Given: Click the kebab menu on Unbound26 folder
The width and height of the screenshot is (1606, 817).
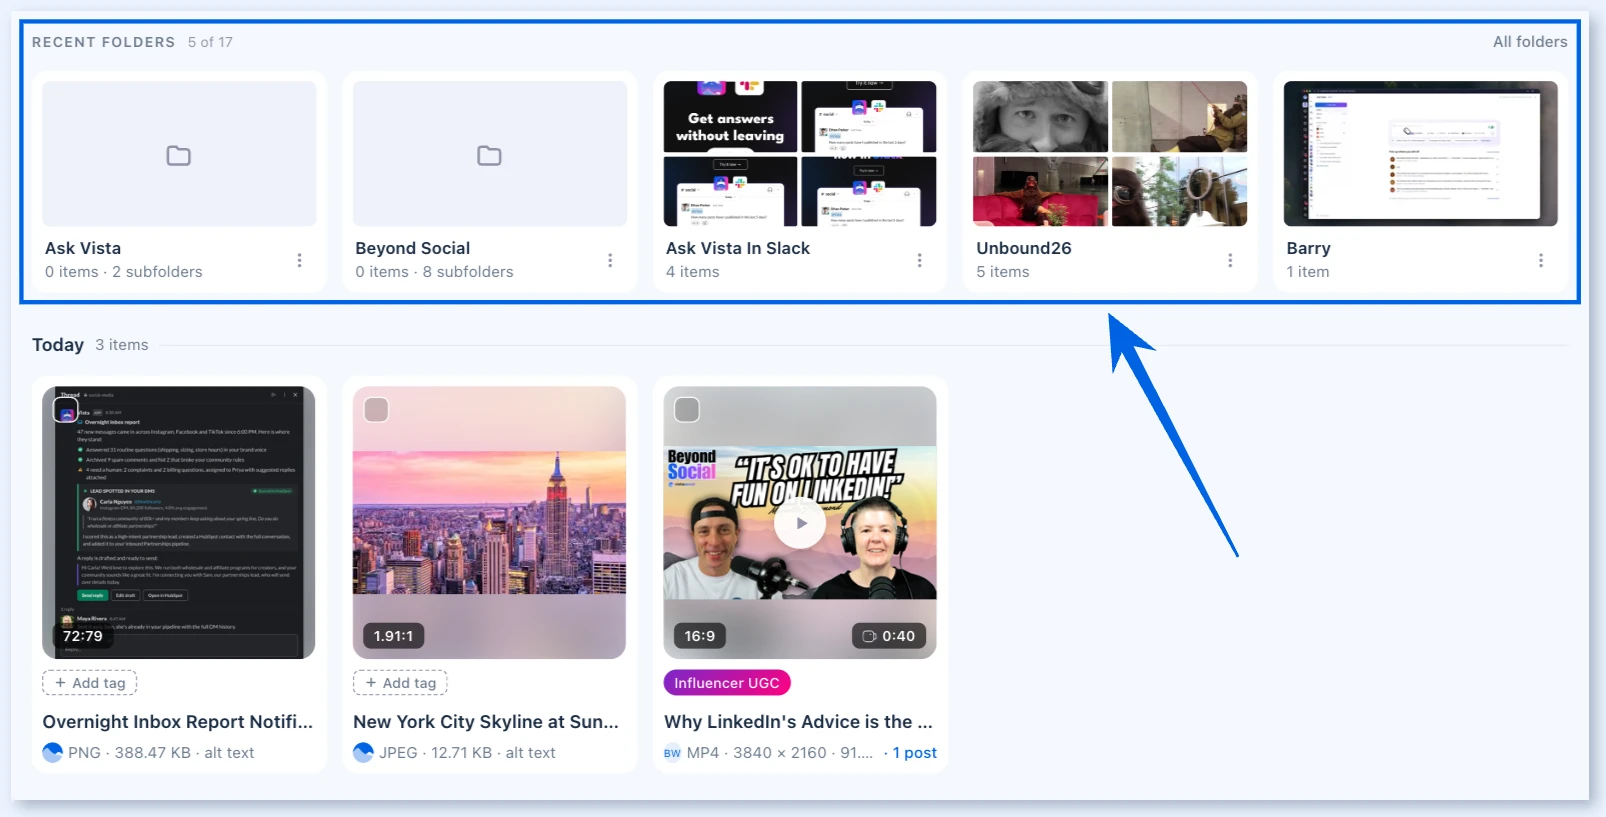Looking at the screenshot, I should pos(1230,260).
